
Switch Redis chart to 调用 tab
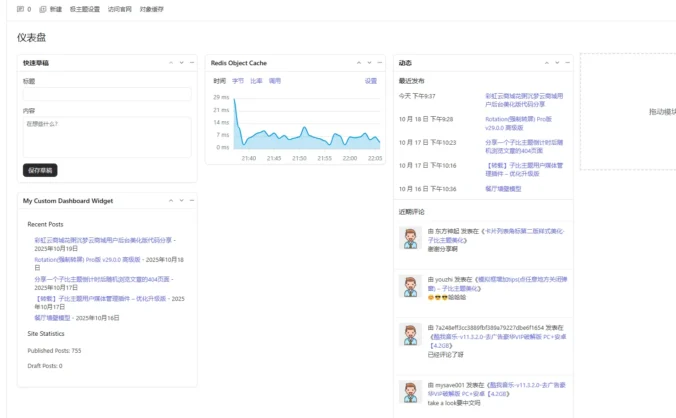[x=275, y=81]
